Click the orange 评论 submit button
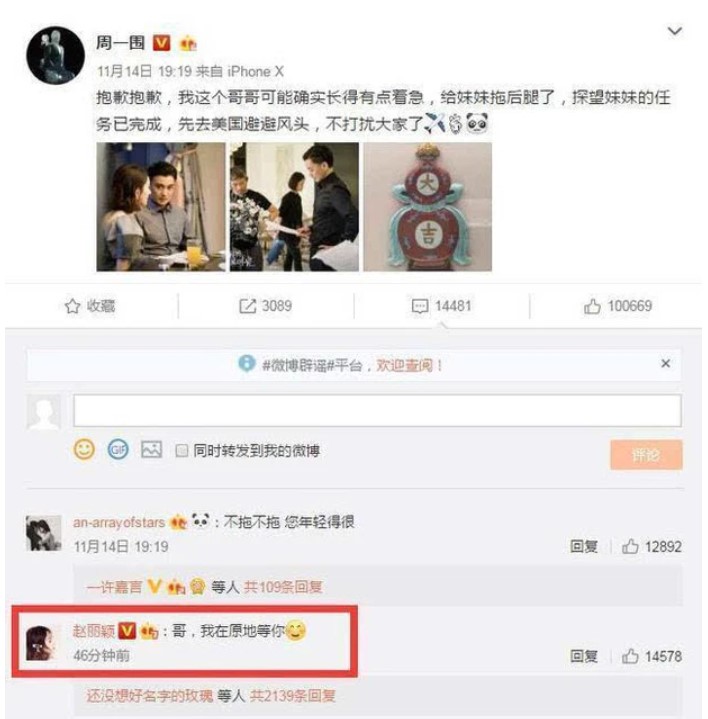 [x=646, y=455]
